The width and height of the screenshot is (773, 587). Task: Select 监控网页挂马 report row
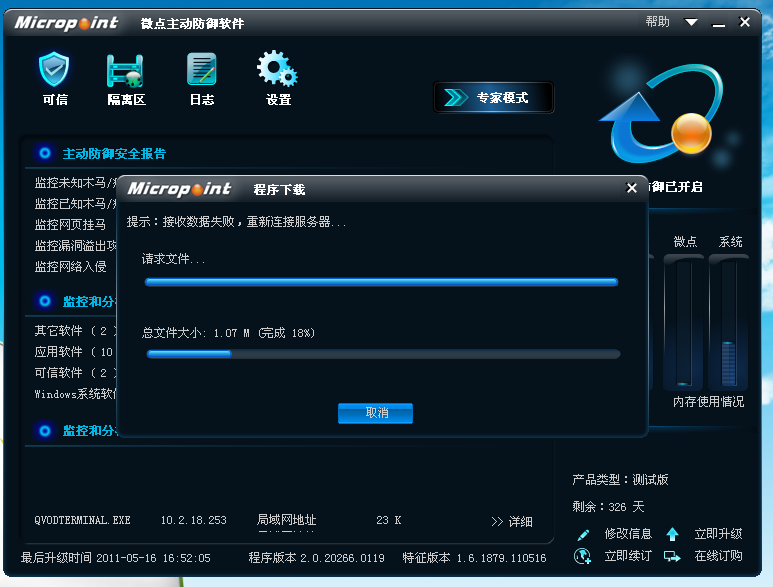(x=70, y=225)
